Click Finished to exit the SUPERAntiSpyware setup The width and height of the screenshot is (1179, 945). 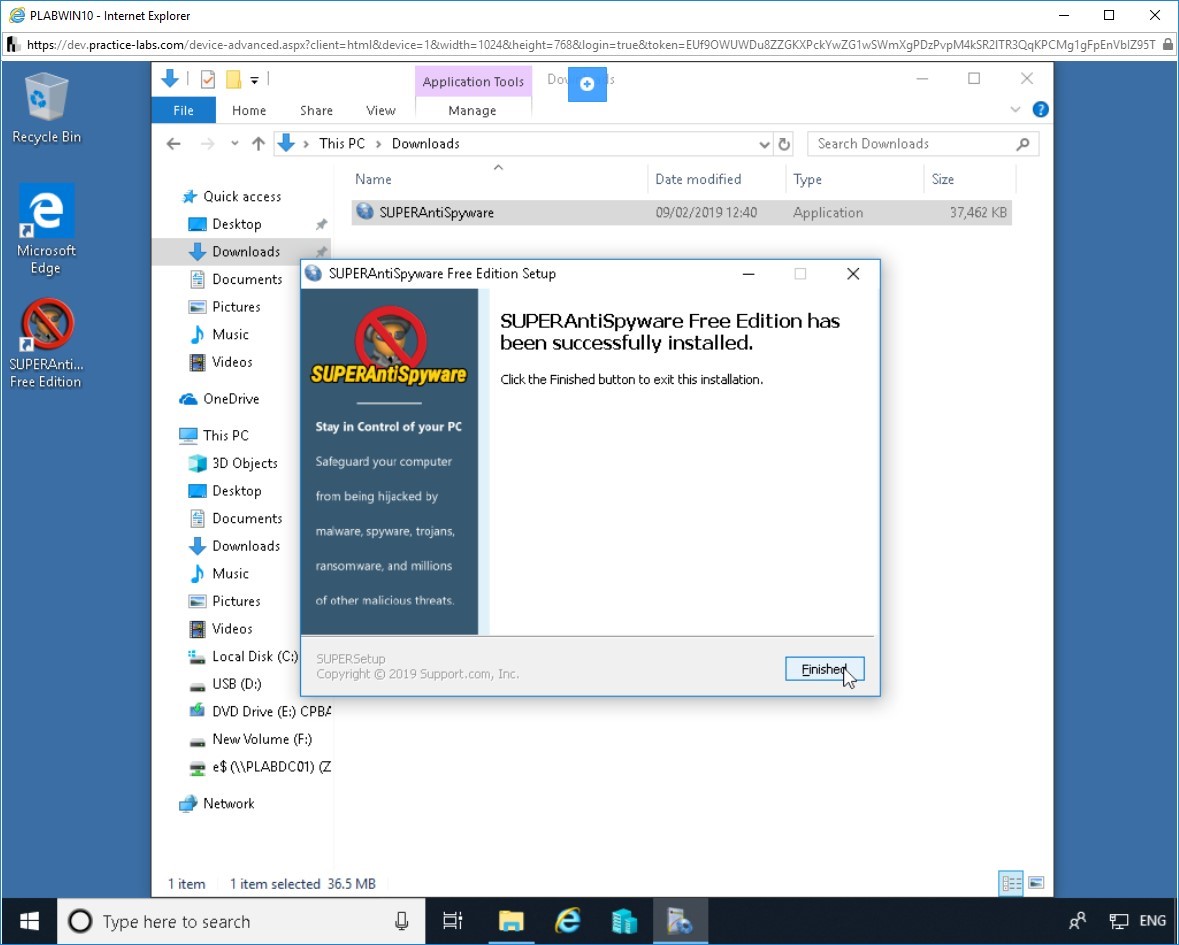coord(824,669)
